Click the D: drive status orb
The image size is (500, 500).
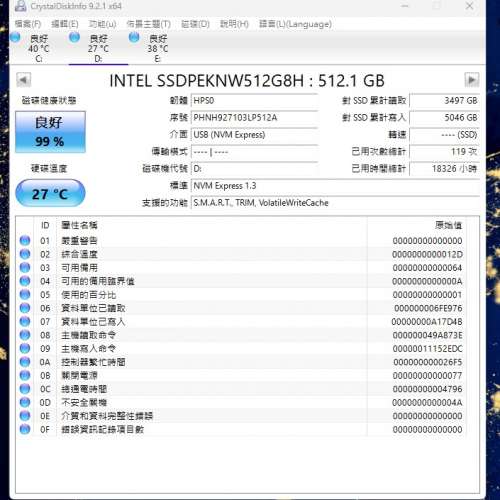click(74, 37)
